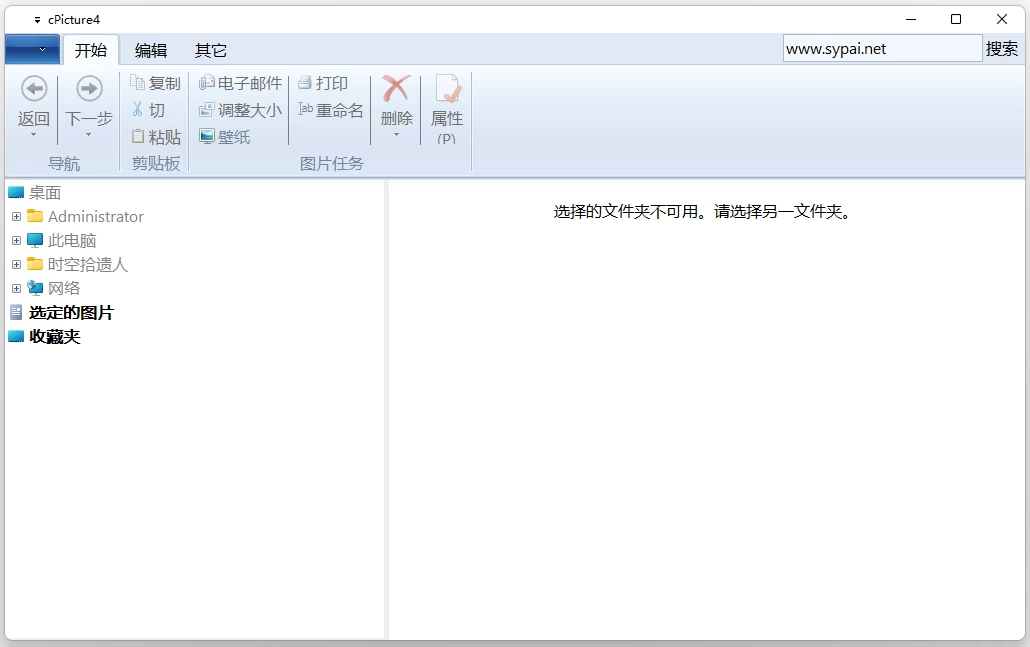The width and height of the screenshot is (1030, 647).
Task: Expand the Administrator tree node
Action: pos(16,216)
